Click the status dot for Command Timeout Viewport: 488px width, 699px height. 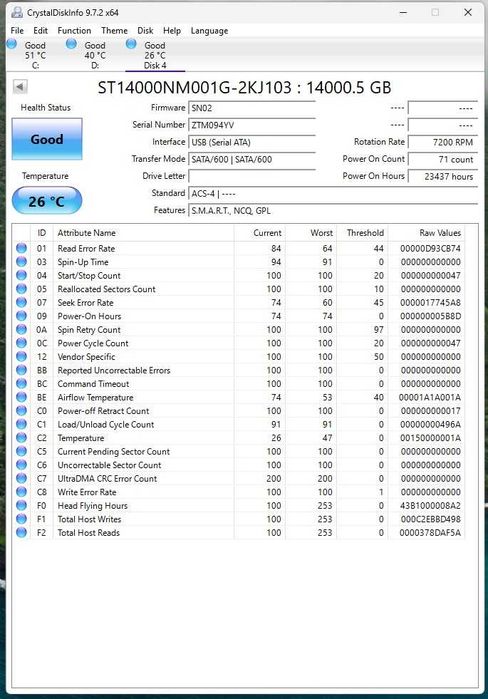point(21,383)
